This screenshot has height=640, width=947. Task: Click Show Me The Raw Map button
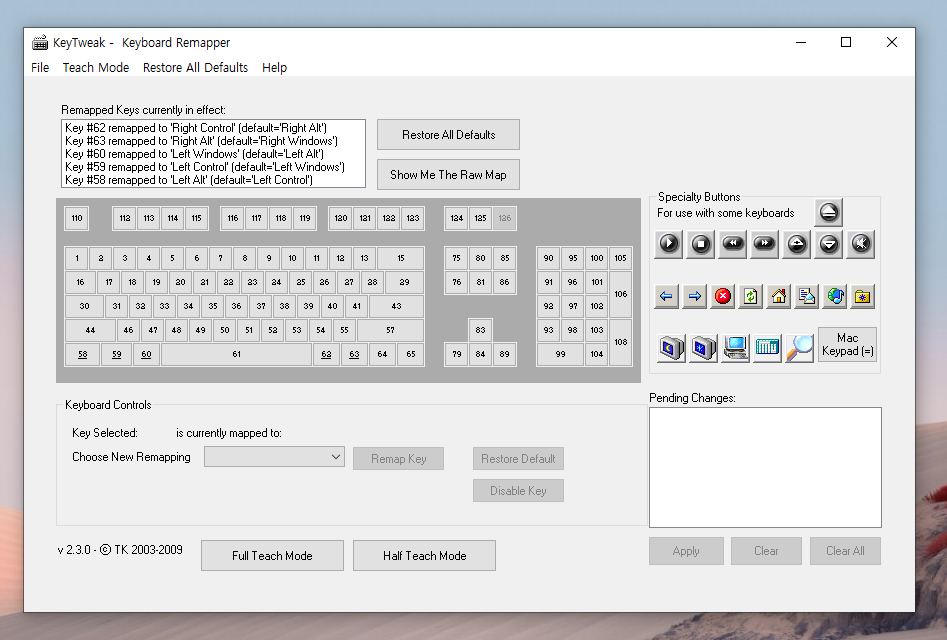pyautogui.click(x=448, y=174)
